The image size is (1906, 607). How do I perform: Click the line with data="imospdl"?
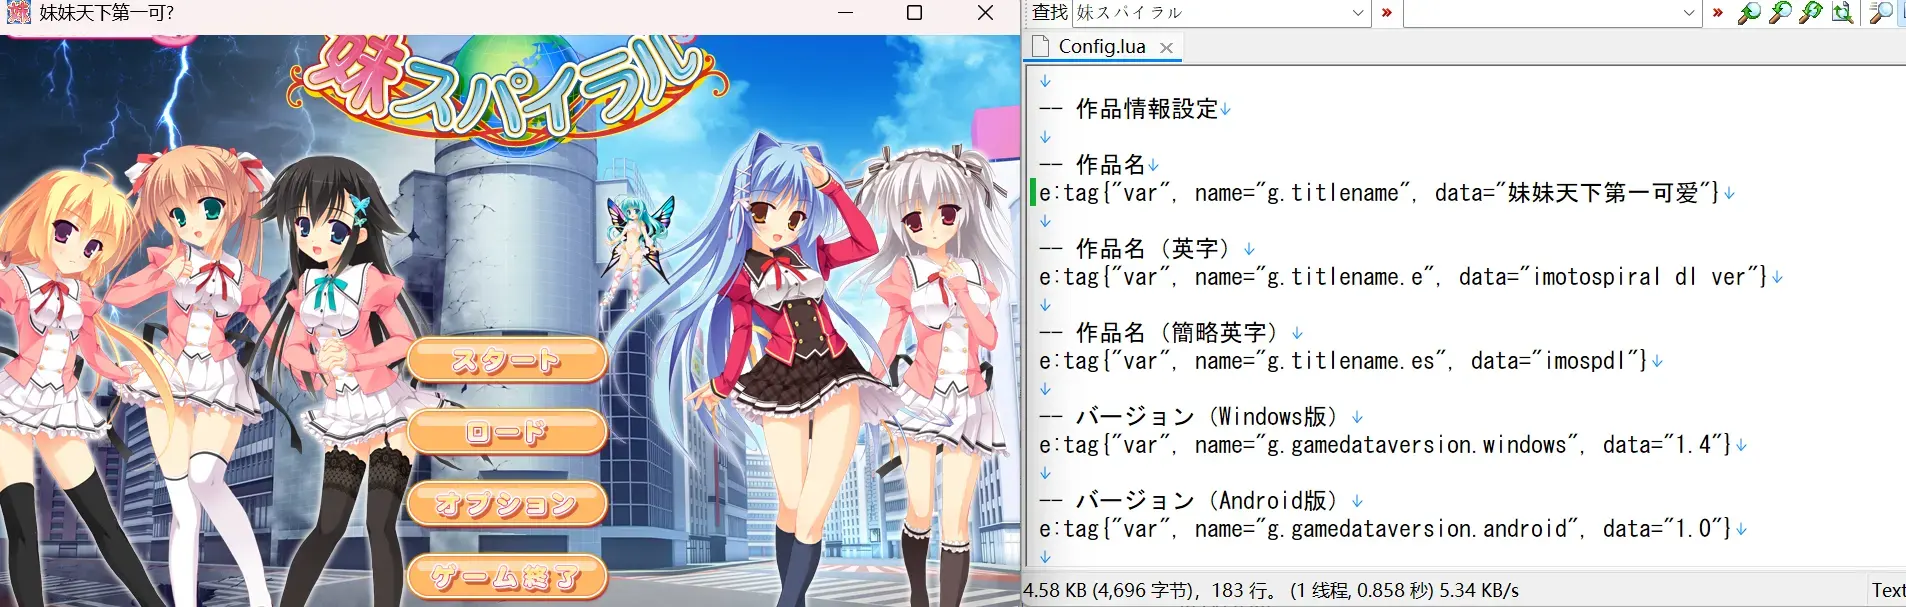tap(1343, 361)
